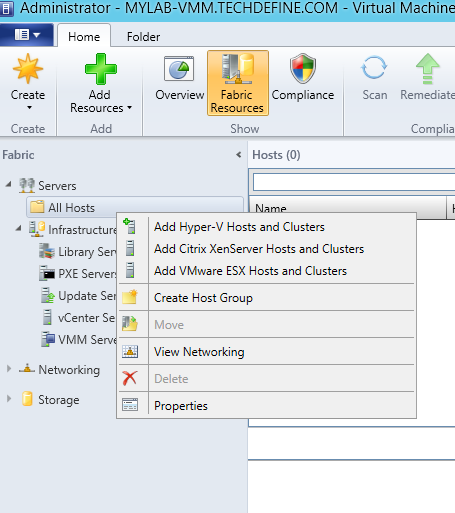The image size is (455, 513).
Task: Select PXE Servers icon
Action: pyautogui.click(x=47, y=273)
